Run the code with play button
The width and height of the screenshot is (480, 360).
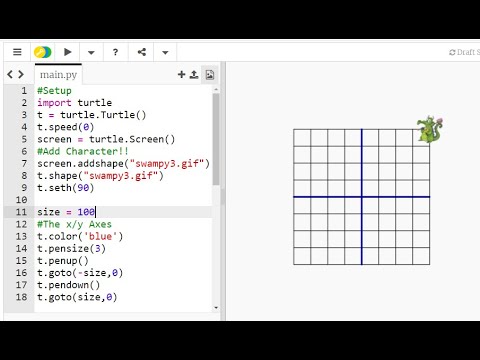tap(67, 52)
